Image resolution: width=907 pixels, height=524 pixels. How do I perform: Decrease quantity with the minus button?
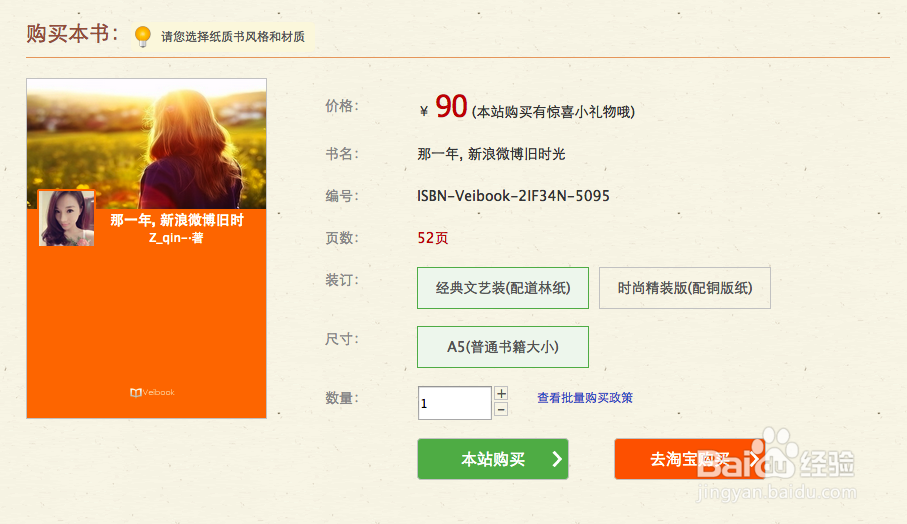click(x=501, y=409)
